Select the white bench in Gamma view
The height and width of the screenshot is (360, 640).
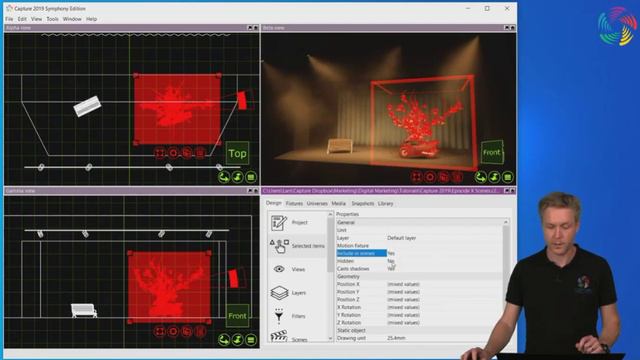click(x=84, y=310)
